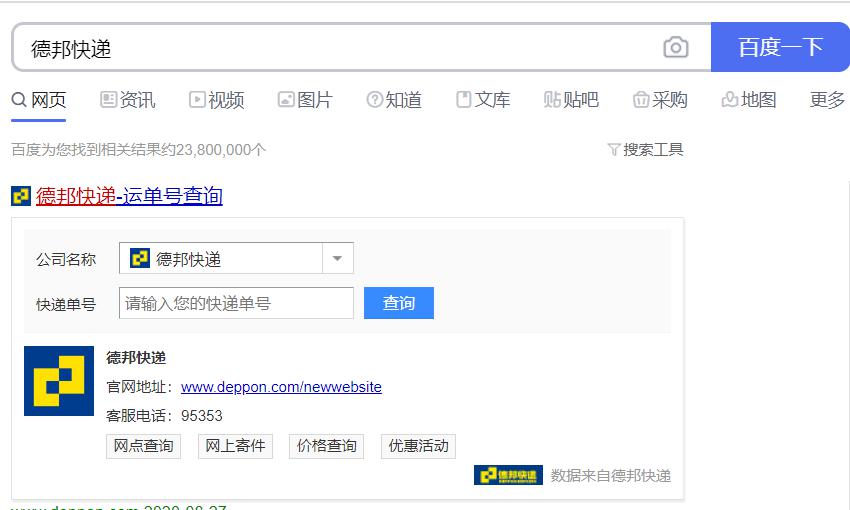Open the 地图 tab
Image resolution: width=850 pixels, height=510 pixels.
(x=749, y=100)
